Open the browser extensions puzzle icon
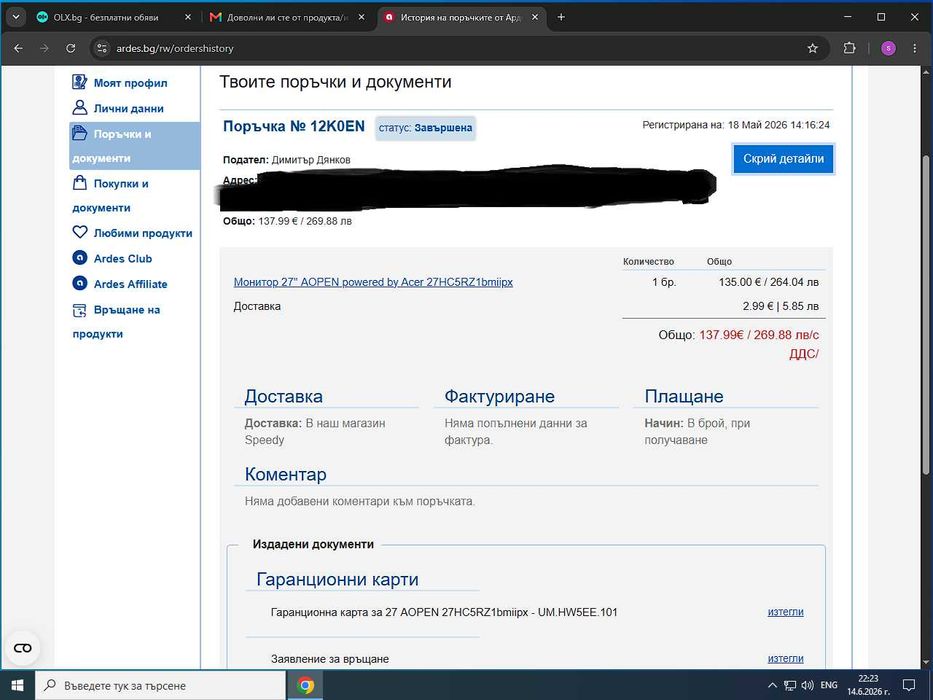This screenshot has height=700, width=933. point(850,48)
